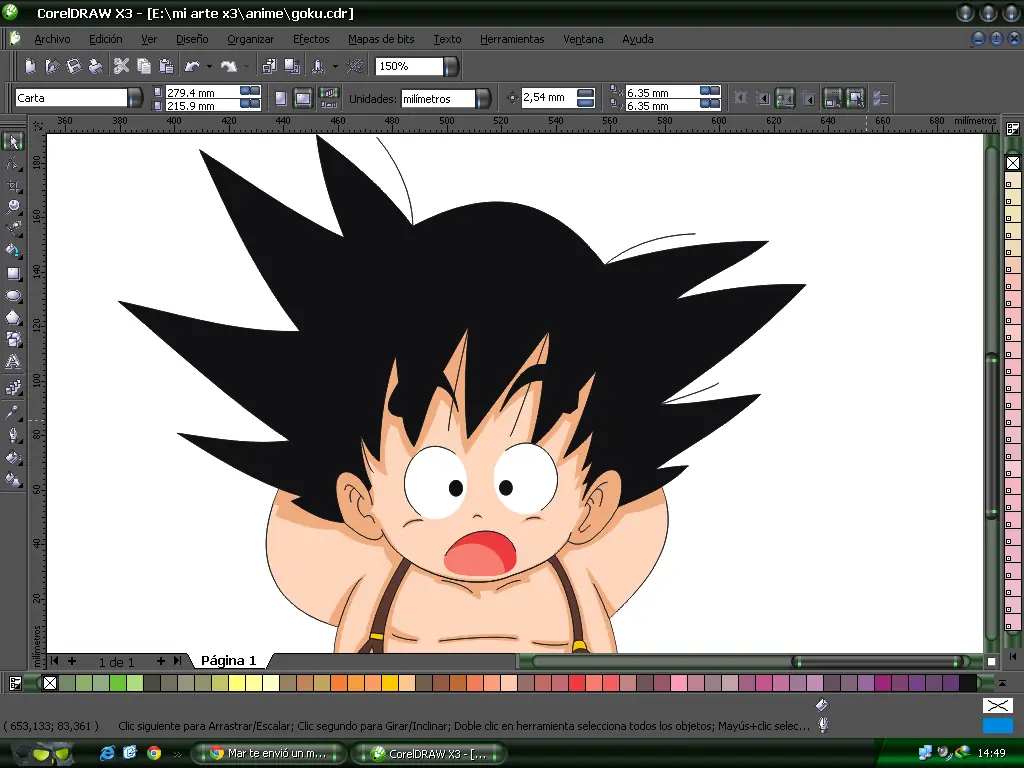Screen dimensions: 1024x768
Task: Click the Redo arrow icon
Action: pyautogui.click(x=229, y=66)
